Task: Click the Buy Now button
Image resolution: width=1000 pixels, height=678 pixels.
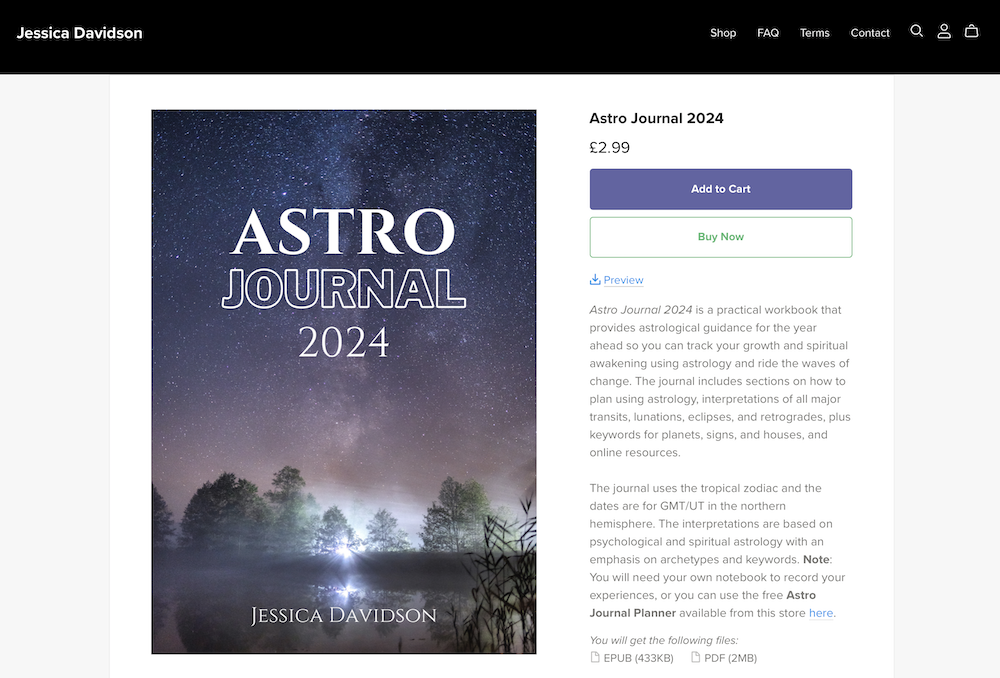Action: pyautogui.click(x=720, y=236)
